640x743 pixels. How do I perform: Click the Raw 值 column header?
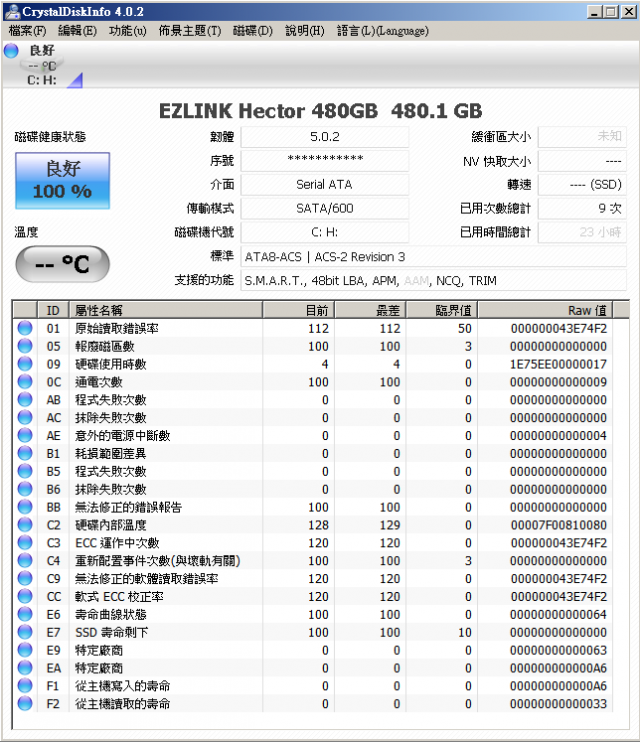(545, 310)
